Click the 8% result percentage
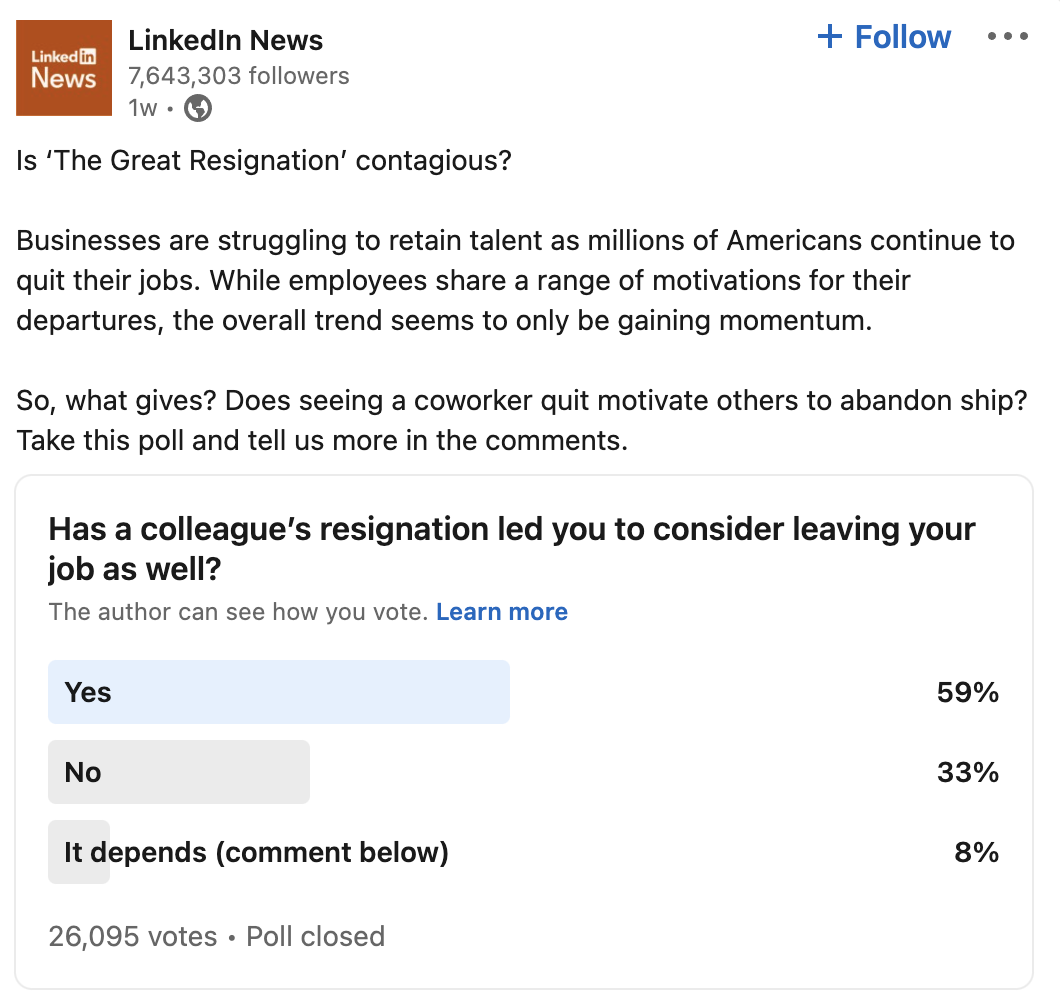This screenshot has width=1060, height=1004. click(976, 852)
